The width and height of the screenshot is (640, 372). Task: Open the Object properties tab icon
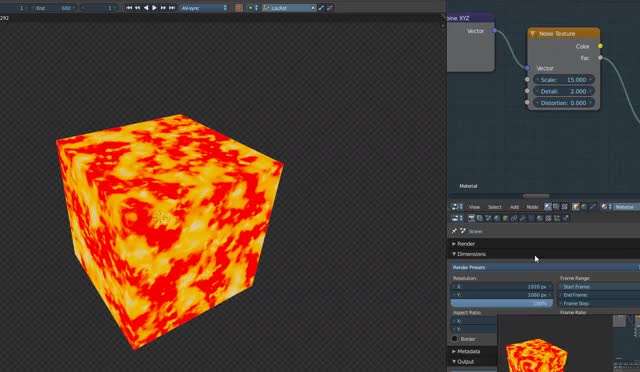tap(505, 218)
